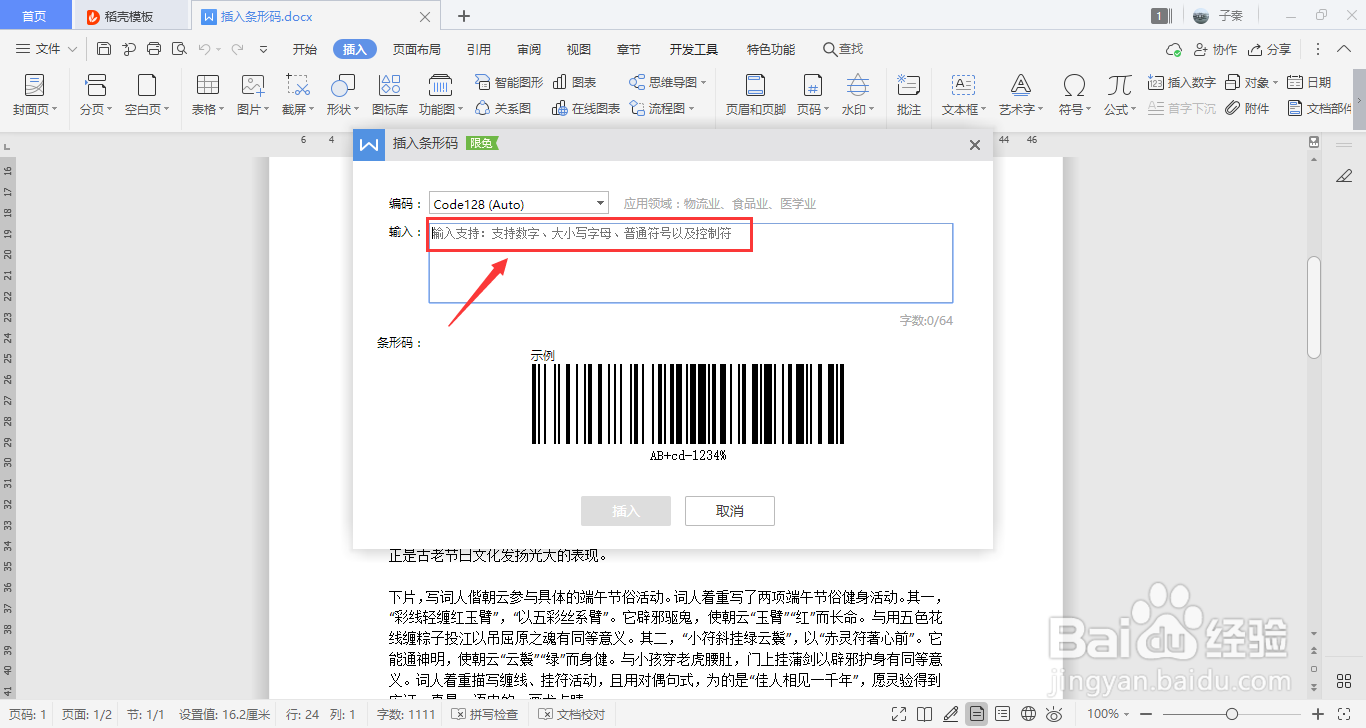1366x728 pixels.
Task: Open the more options three-dot menu
Action: tap(1317, 49)
